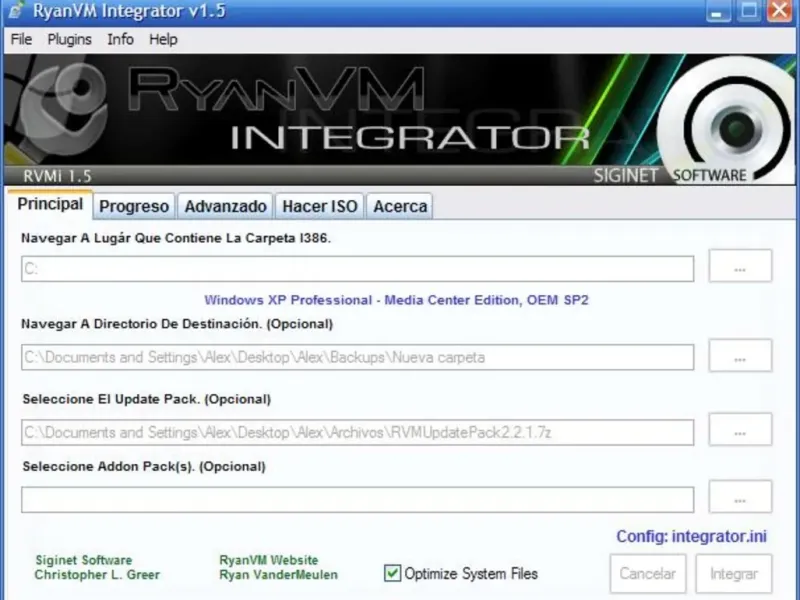Browse for Addon Pack files
This screenshot has height=600, width=800.
click(740, 496)
